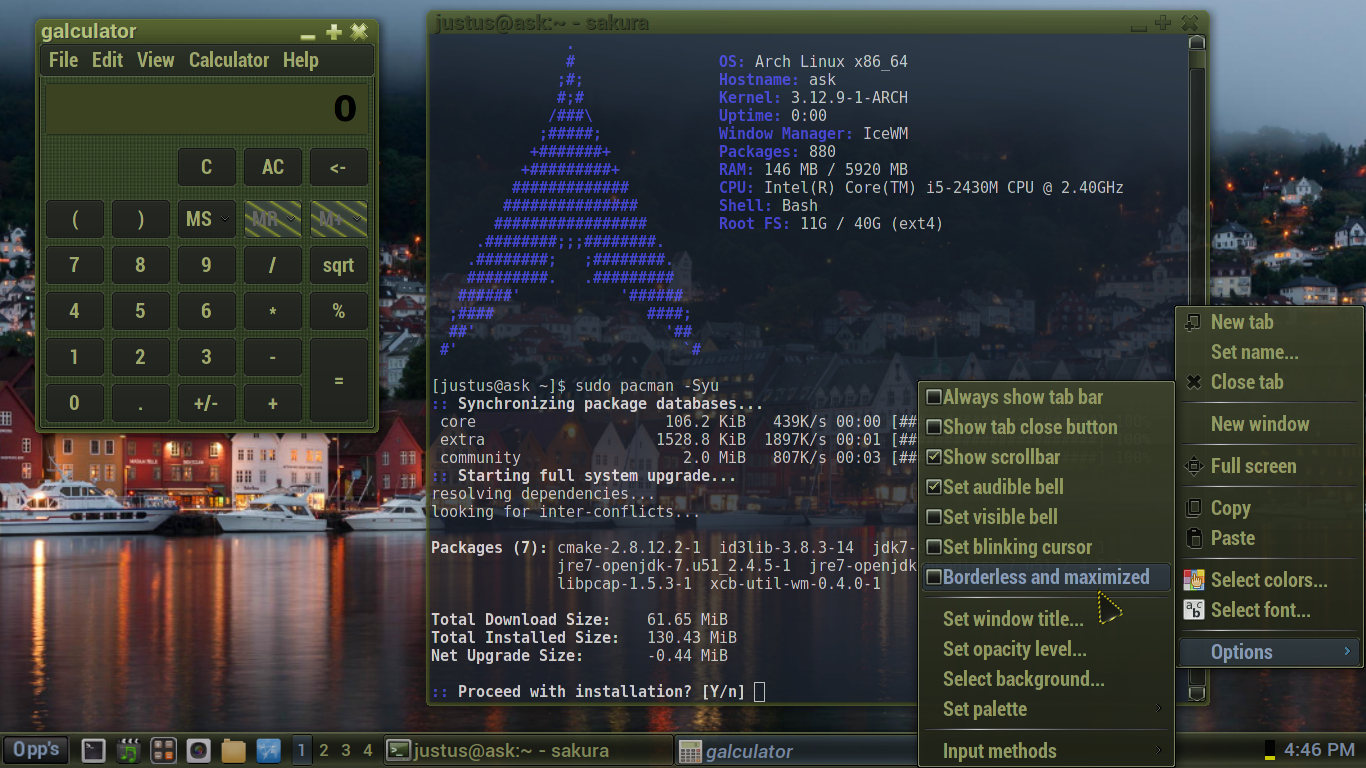
Task: Launch the blue network icon in taskbar
Action: [268, 750]
